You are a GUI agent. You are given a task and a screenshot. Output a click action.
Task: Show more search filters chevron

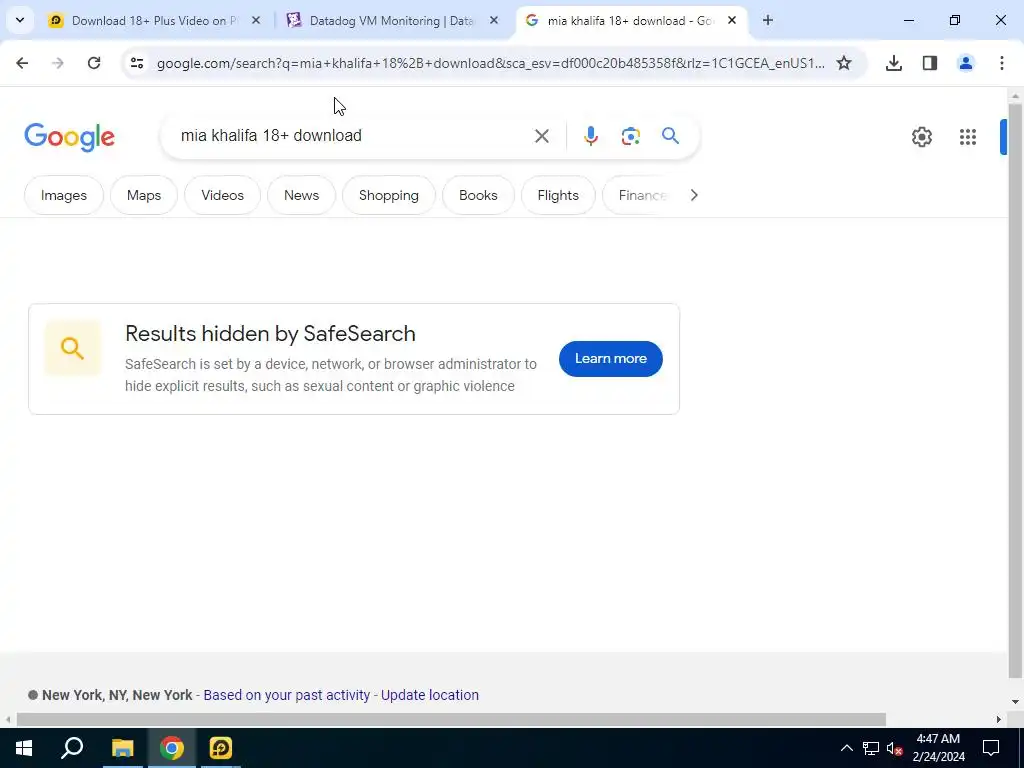694,195
